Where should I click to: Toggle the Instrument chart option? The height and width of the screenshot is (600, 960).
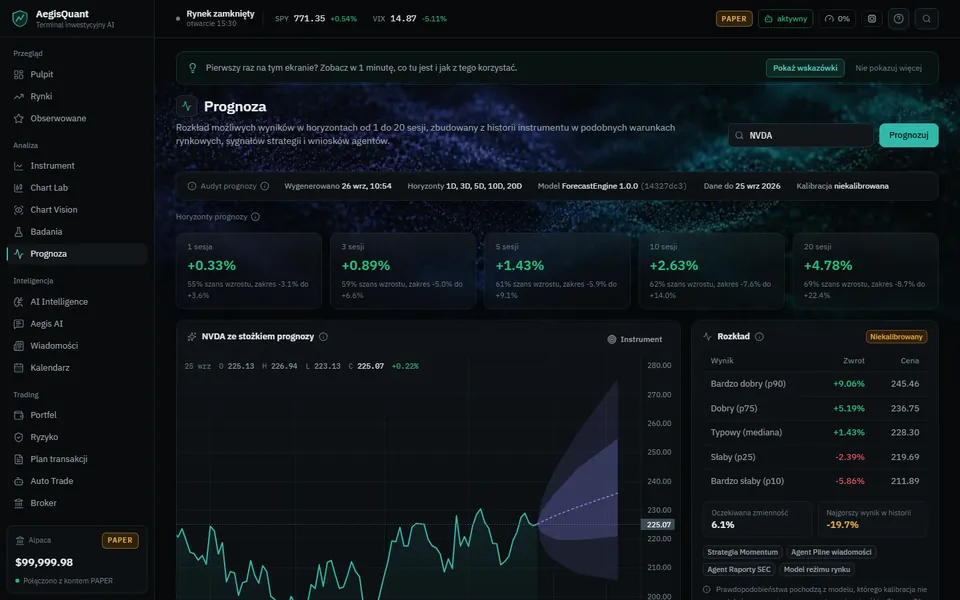634,339
